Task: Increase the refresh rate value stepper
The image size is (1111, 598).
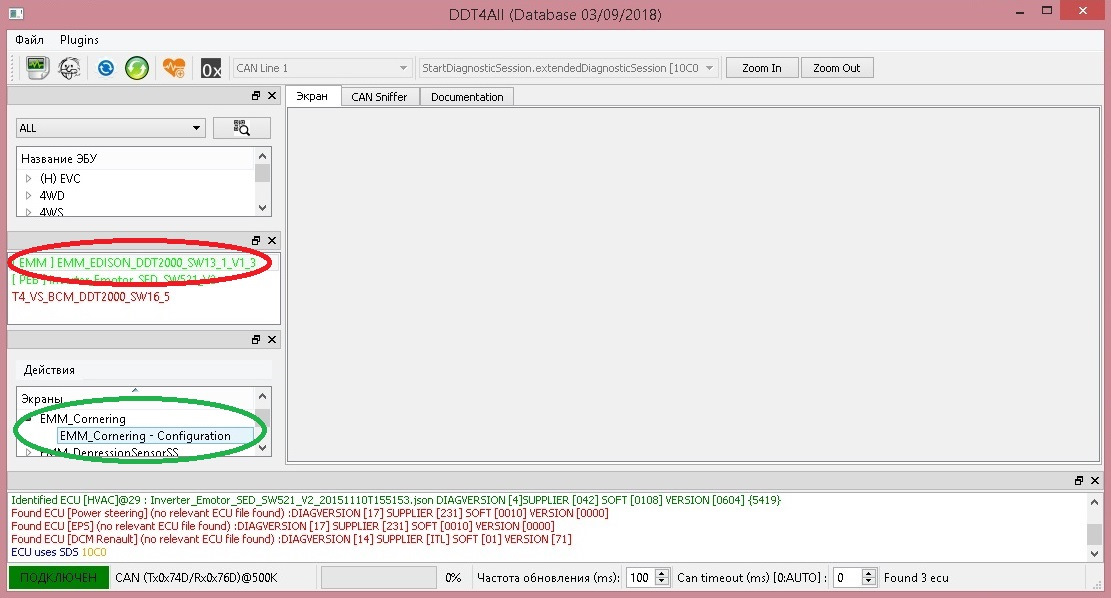Action: 662,573
